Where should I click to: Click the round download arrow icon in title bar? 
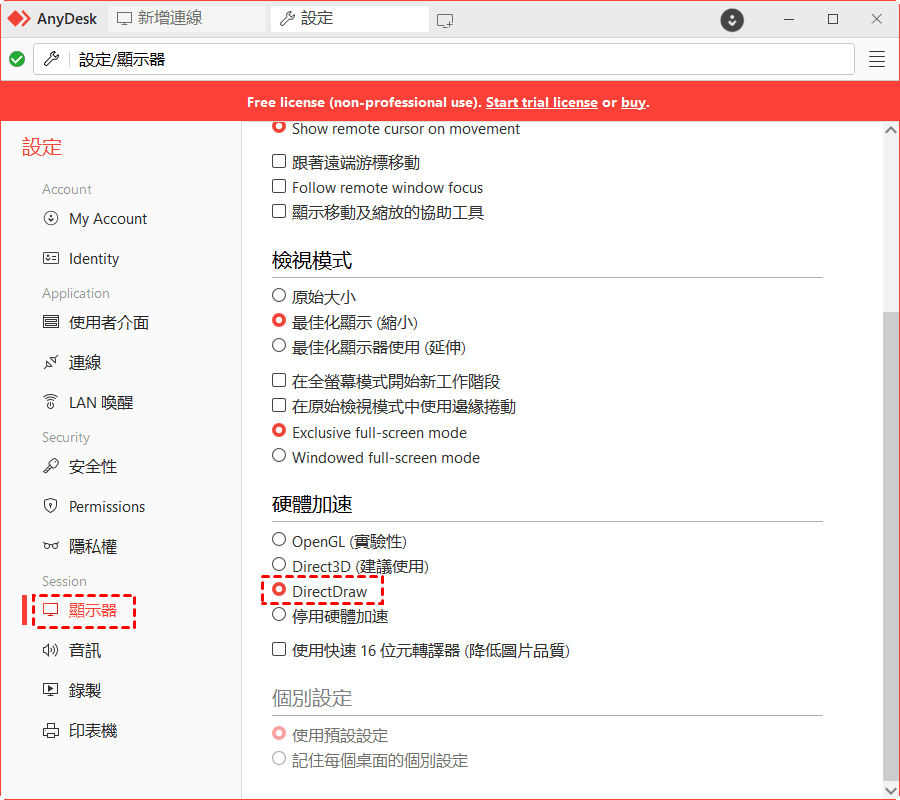733,19
